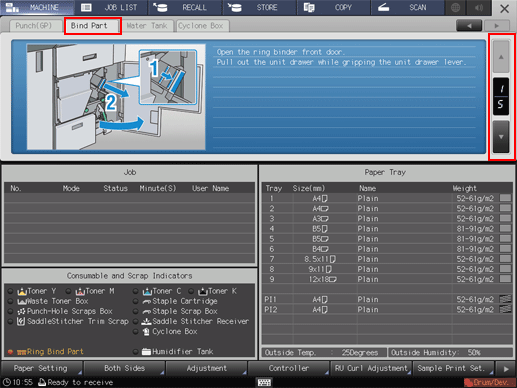Select Tray 1 A4 row
The width and height of the screenshot is (517, 388).
tap(387, 198)
